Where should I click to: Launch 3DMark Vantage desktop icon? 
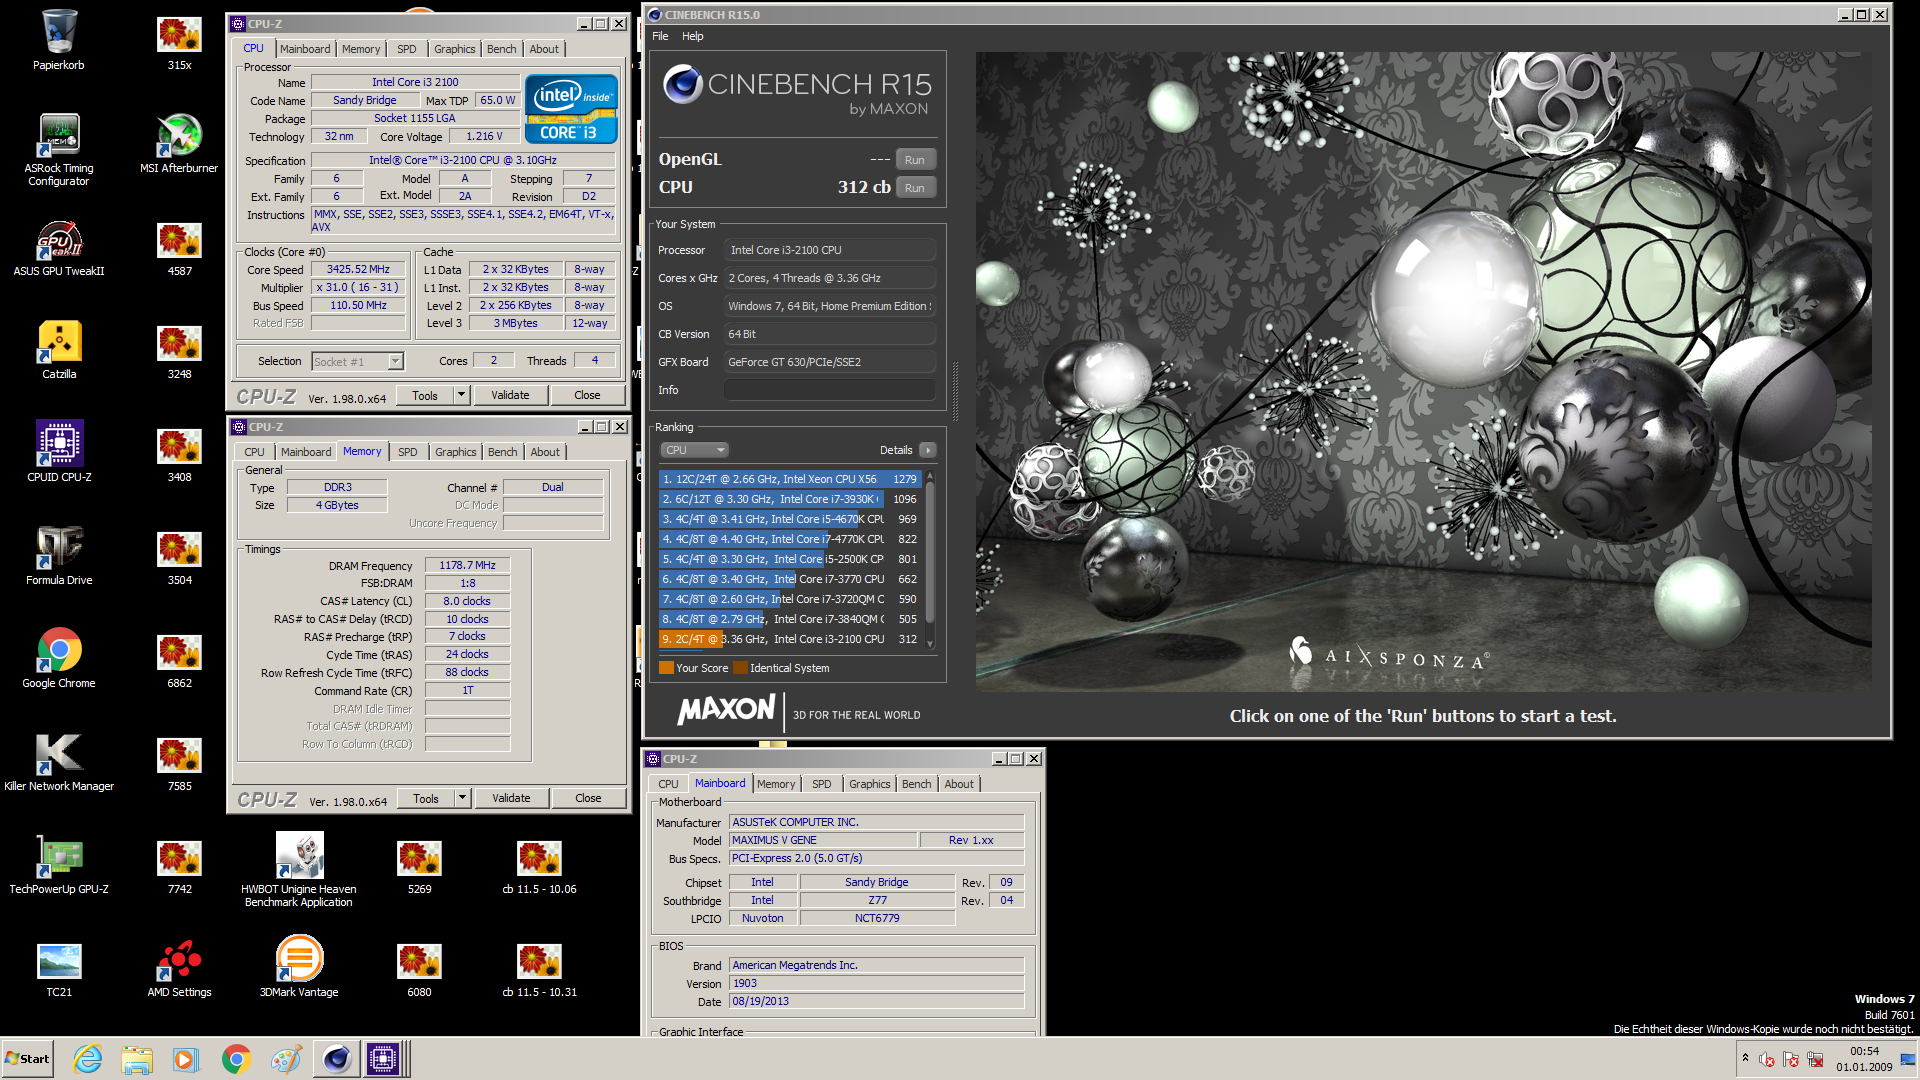tap(299, 968)
